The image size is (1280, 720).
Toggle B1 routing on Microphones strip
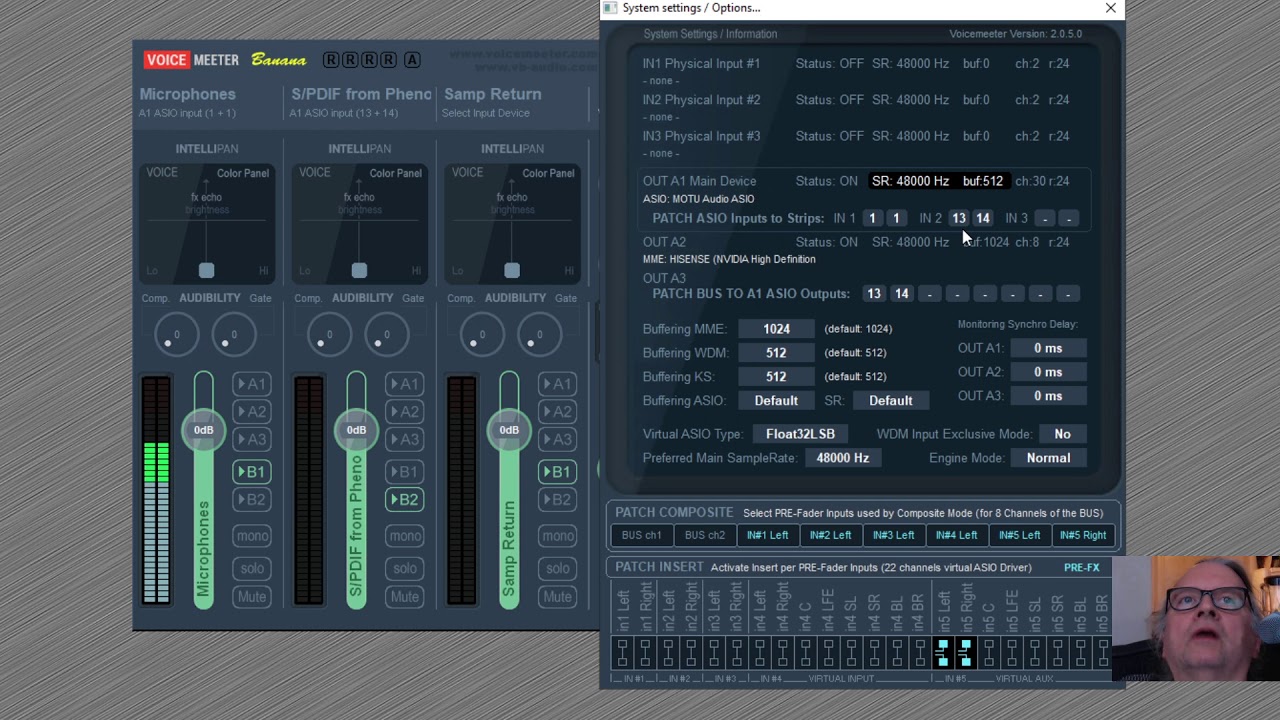tap(252, 472)
